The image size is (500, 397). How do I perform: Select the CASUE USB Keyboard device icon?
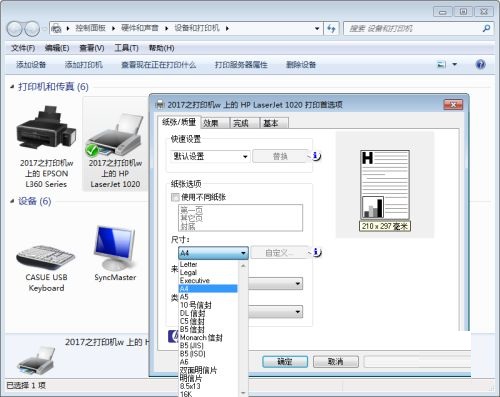(x=46, y=257)
